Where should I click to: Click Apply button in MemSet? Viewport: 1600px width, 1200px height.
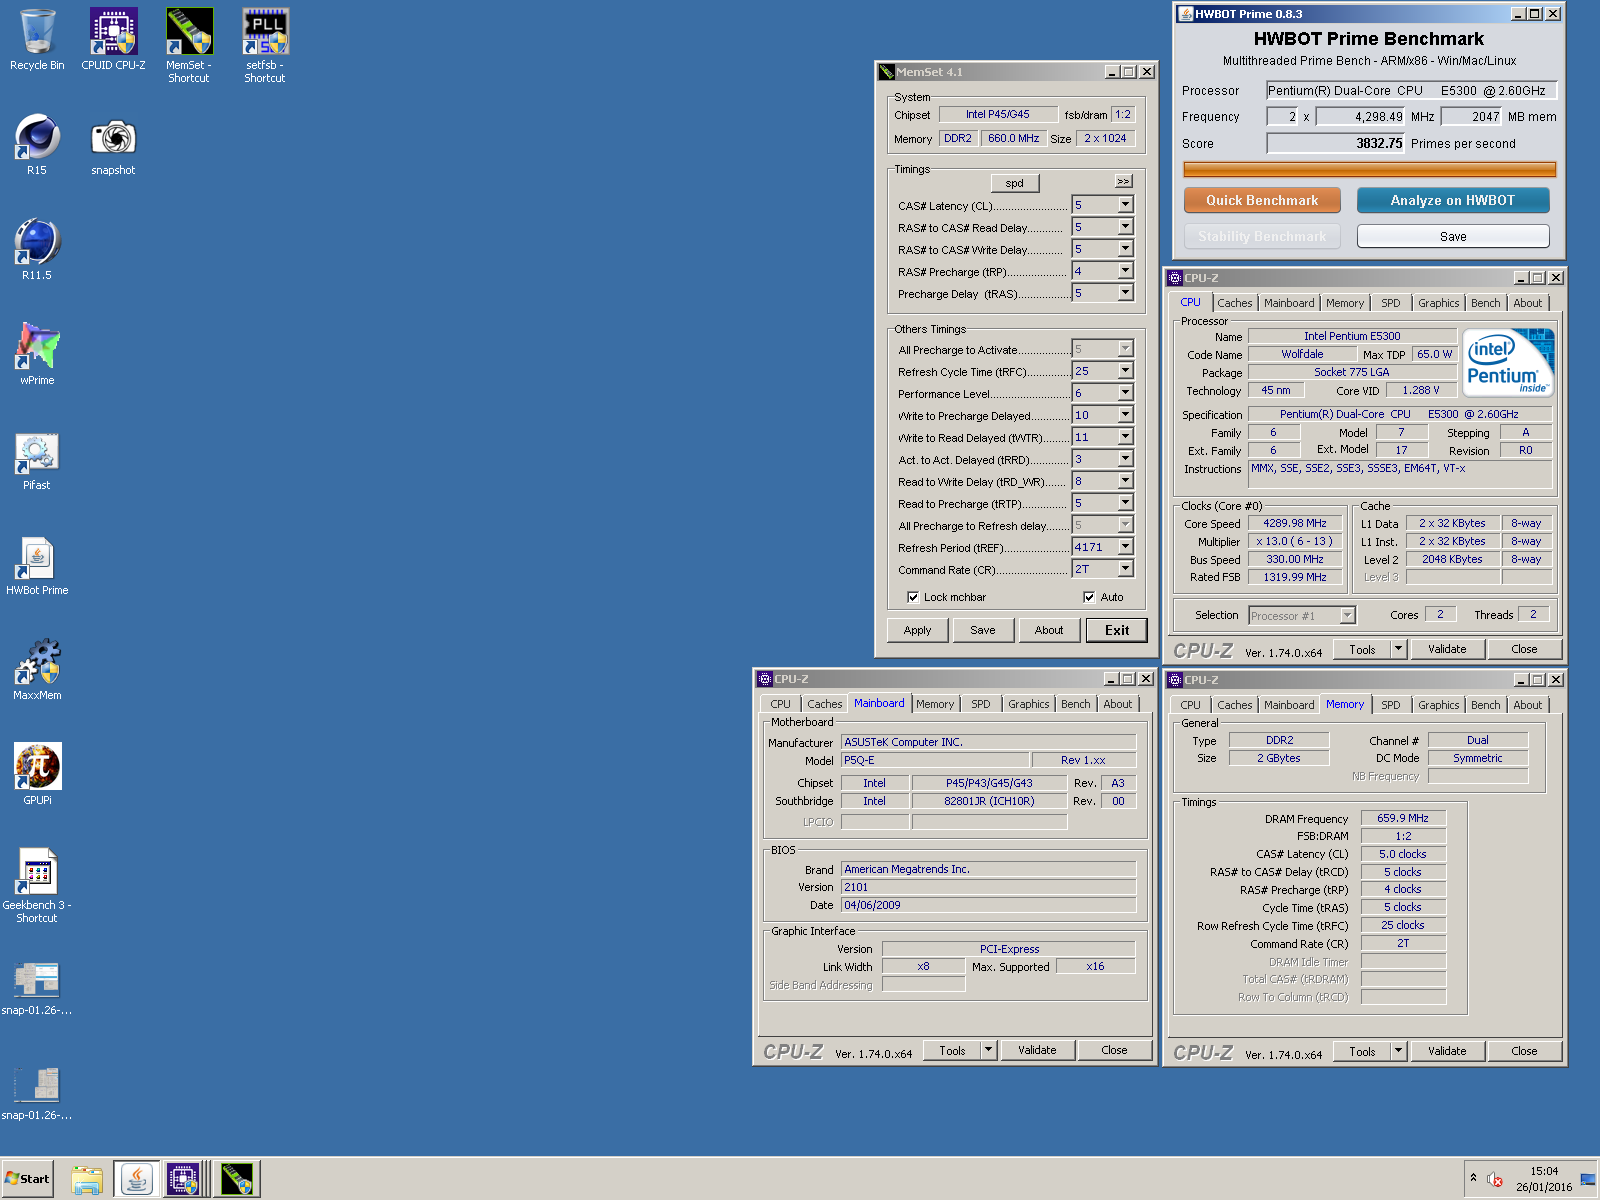tap(917, 630)
